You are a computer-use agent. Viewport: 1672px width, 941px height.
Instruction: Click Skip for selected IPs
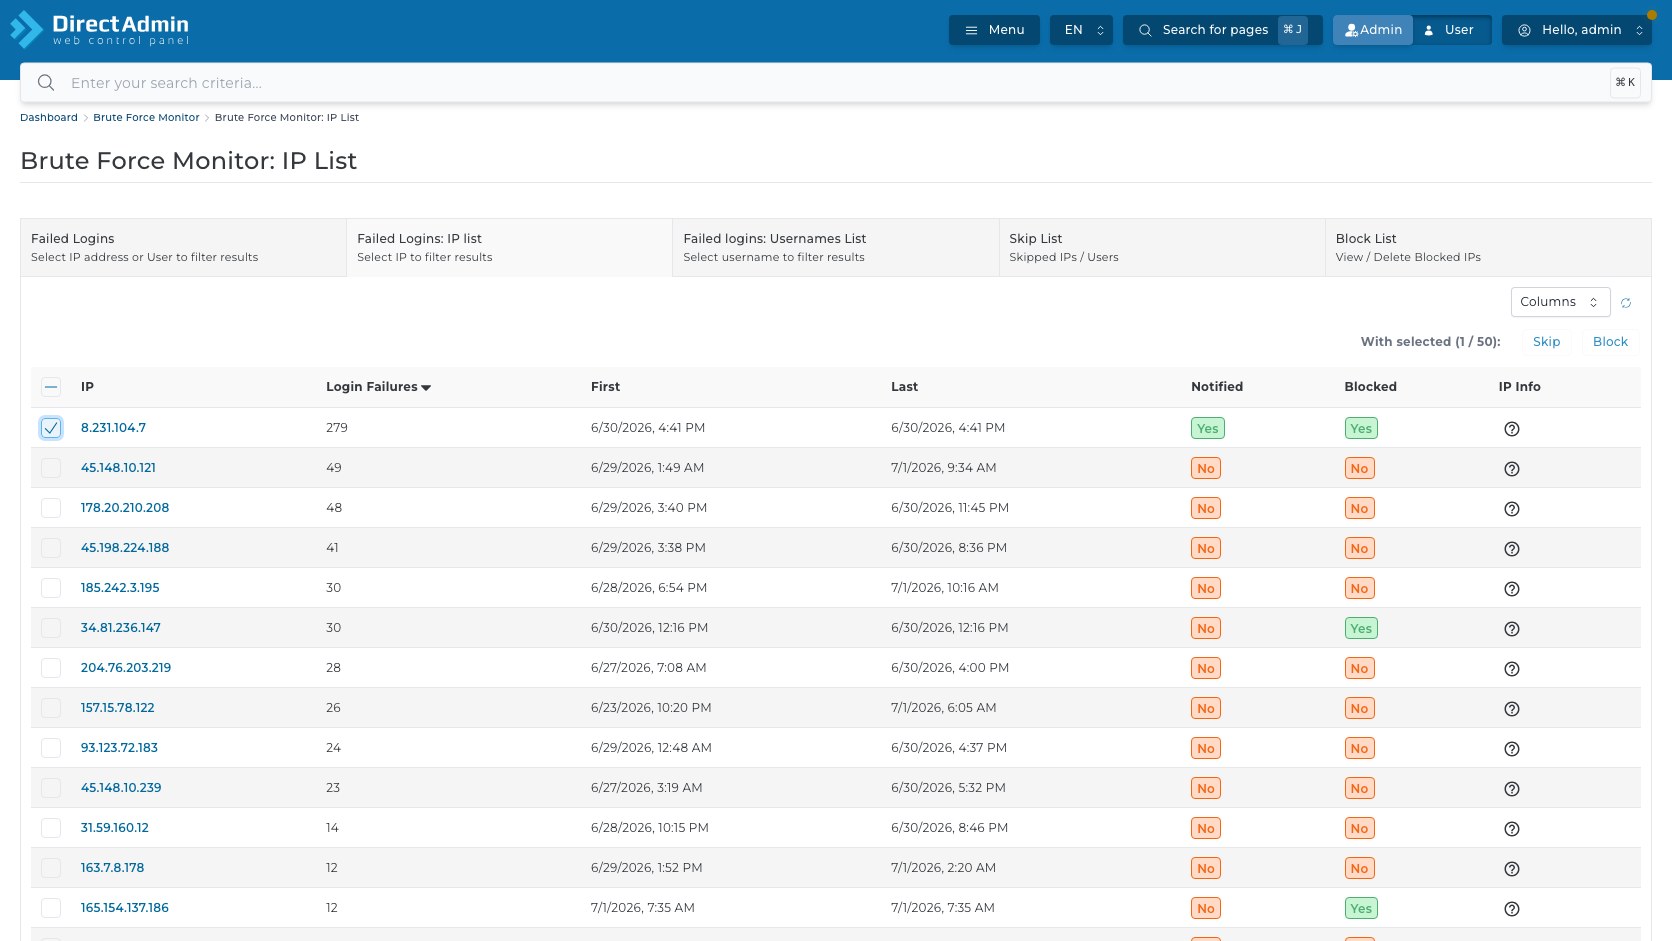point(1546,342)
